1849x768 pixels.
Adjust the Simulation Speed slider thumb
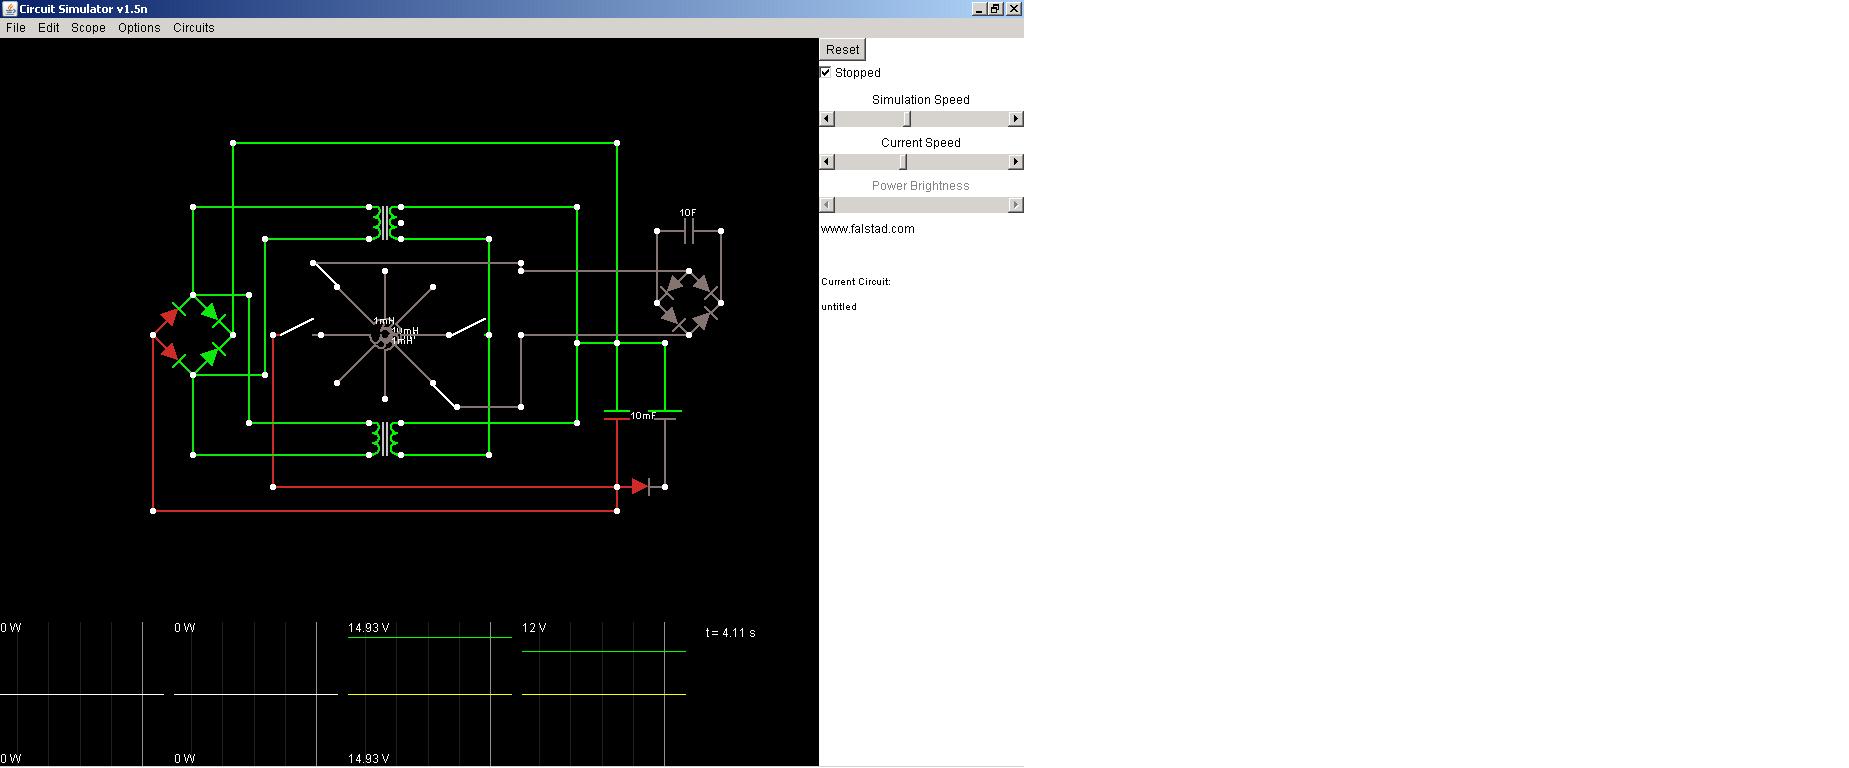point(907,119)
